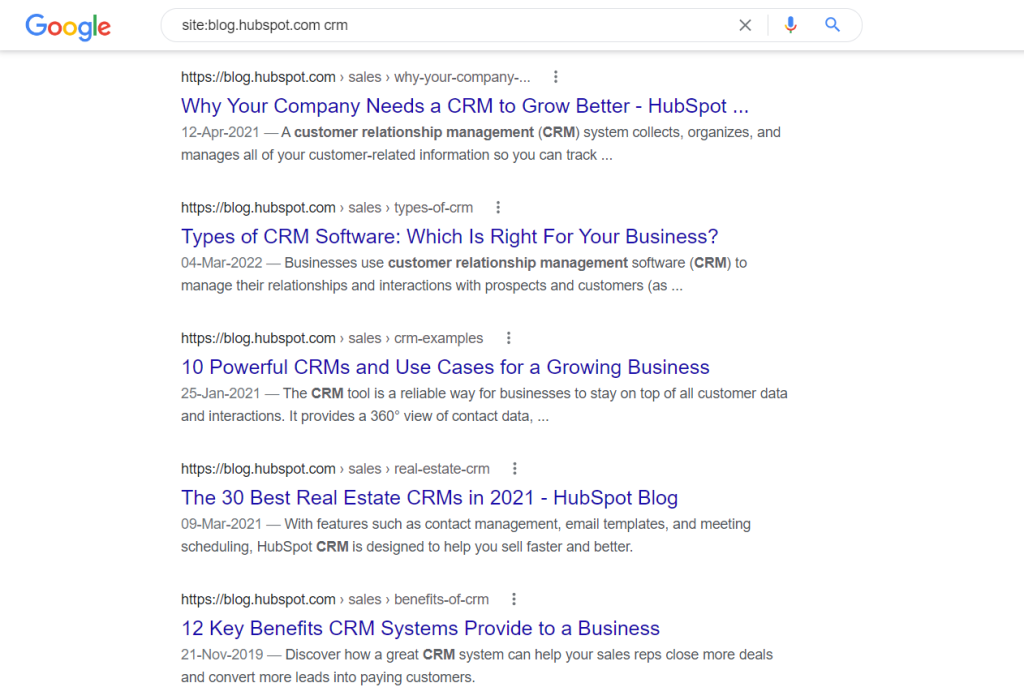The image size is (1024, 700).
Task: Open three-dot menu beside crm-examples URL
Action: coord(509,338)
